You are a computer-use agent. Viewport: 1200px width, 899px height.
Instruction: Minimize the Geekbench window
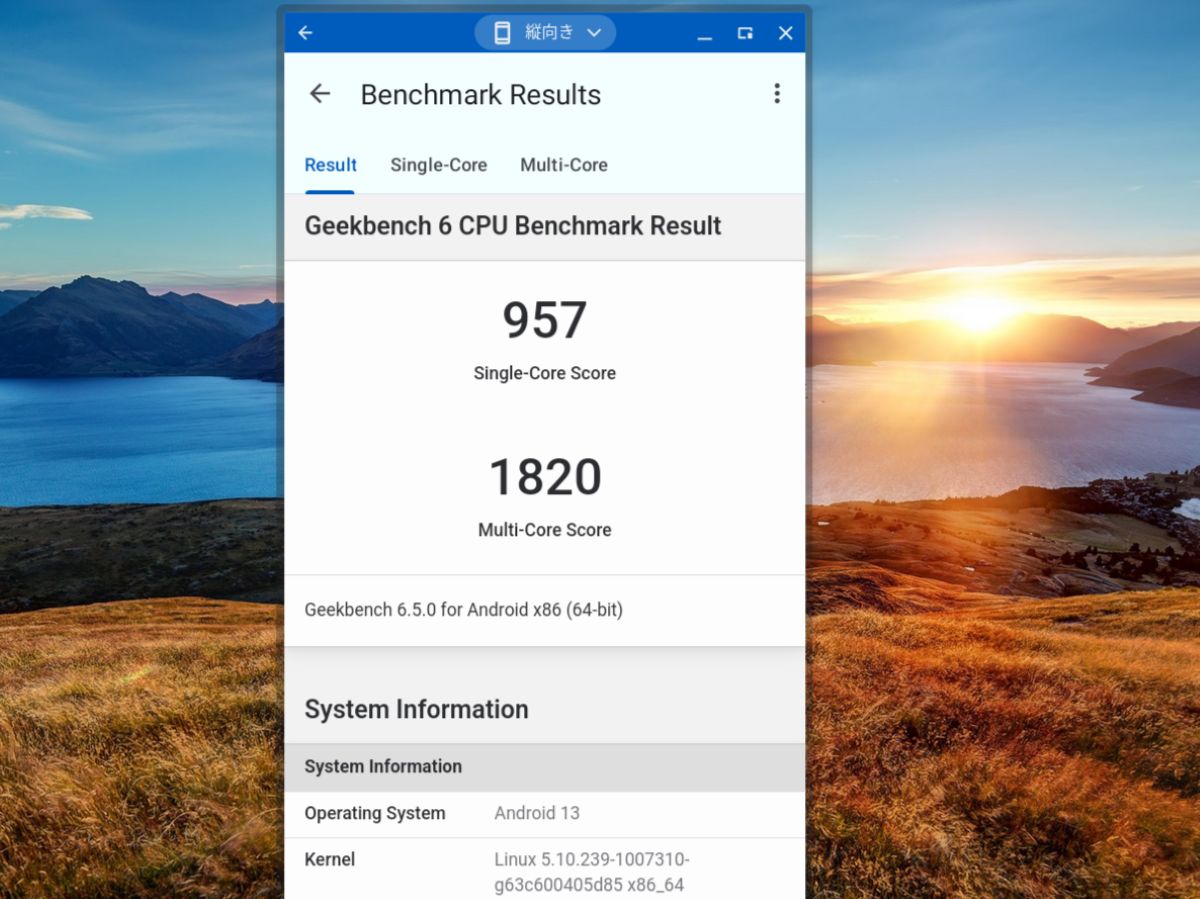point(704,33)
